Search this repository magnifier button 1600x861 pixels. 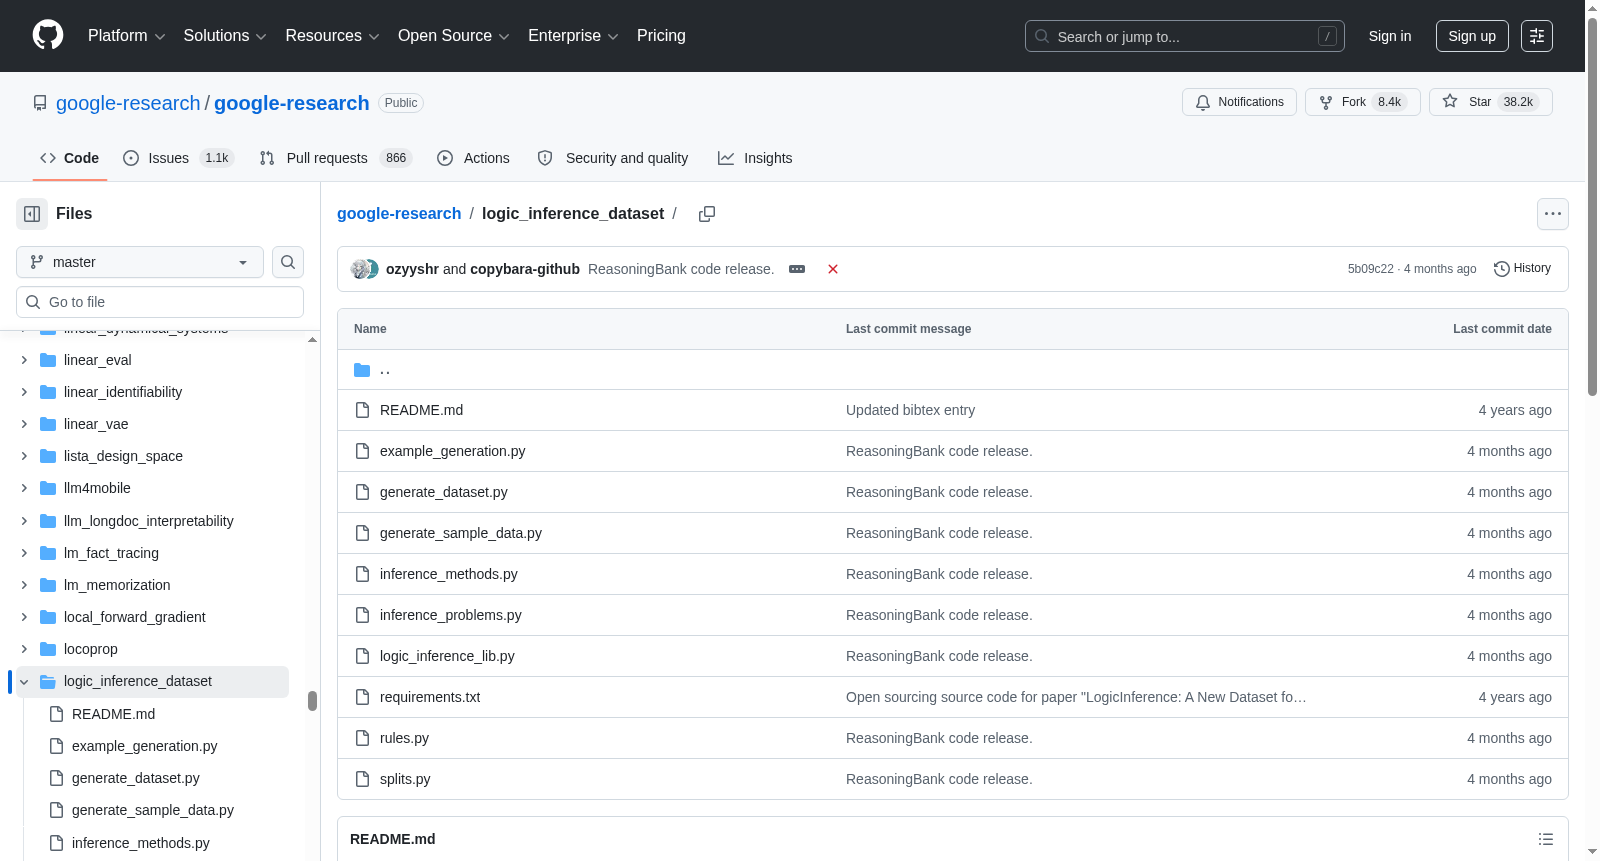pos(288,262)
